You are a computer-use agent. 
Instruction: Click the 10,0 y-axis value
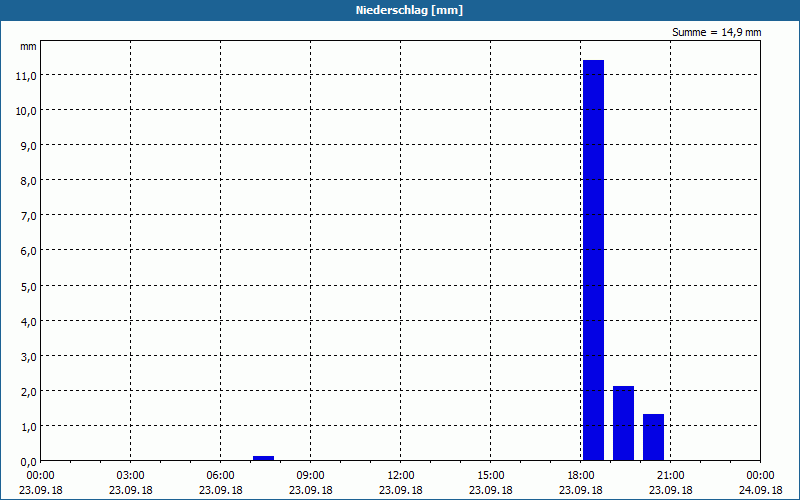[x=26, y=111]
